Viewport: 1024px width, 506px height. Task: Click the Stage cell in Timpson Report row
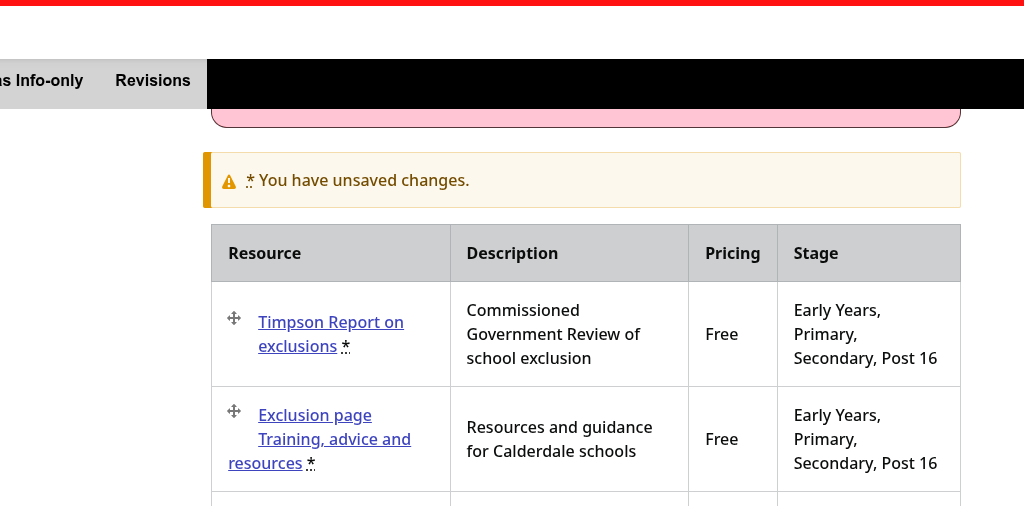[869, 334]
